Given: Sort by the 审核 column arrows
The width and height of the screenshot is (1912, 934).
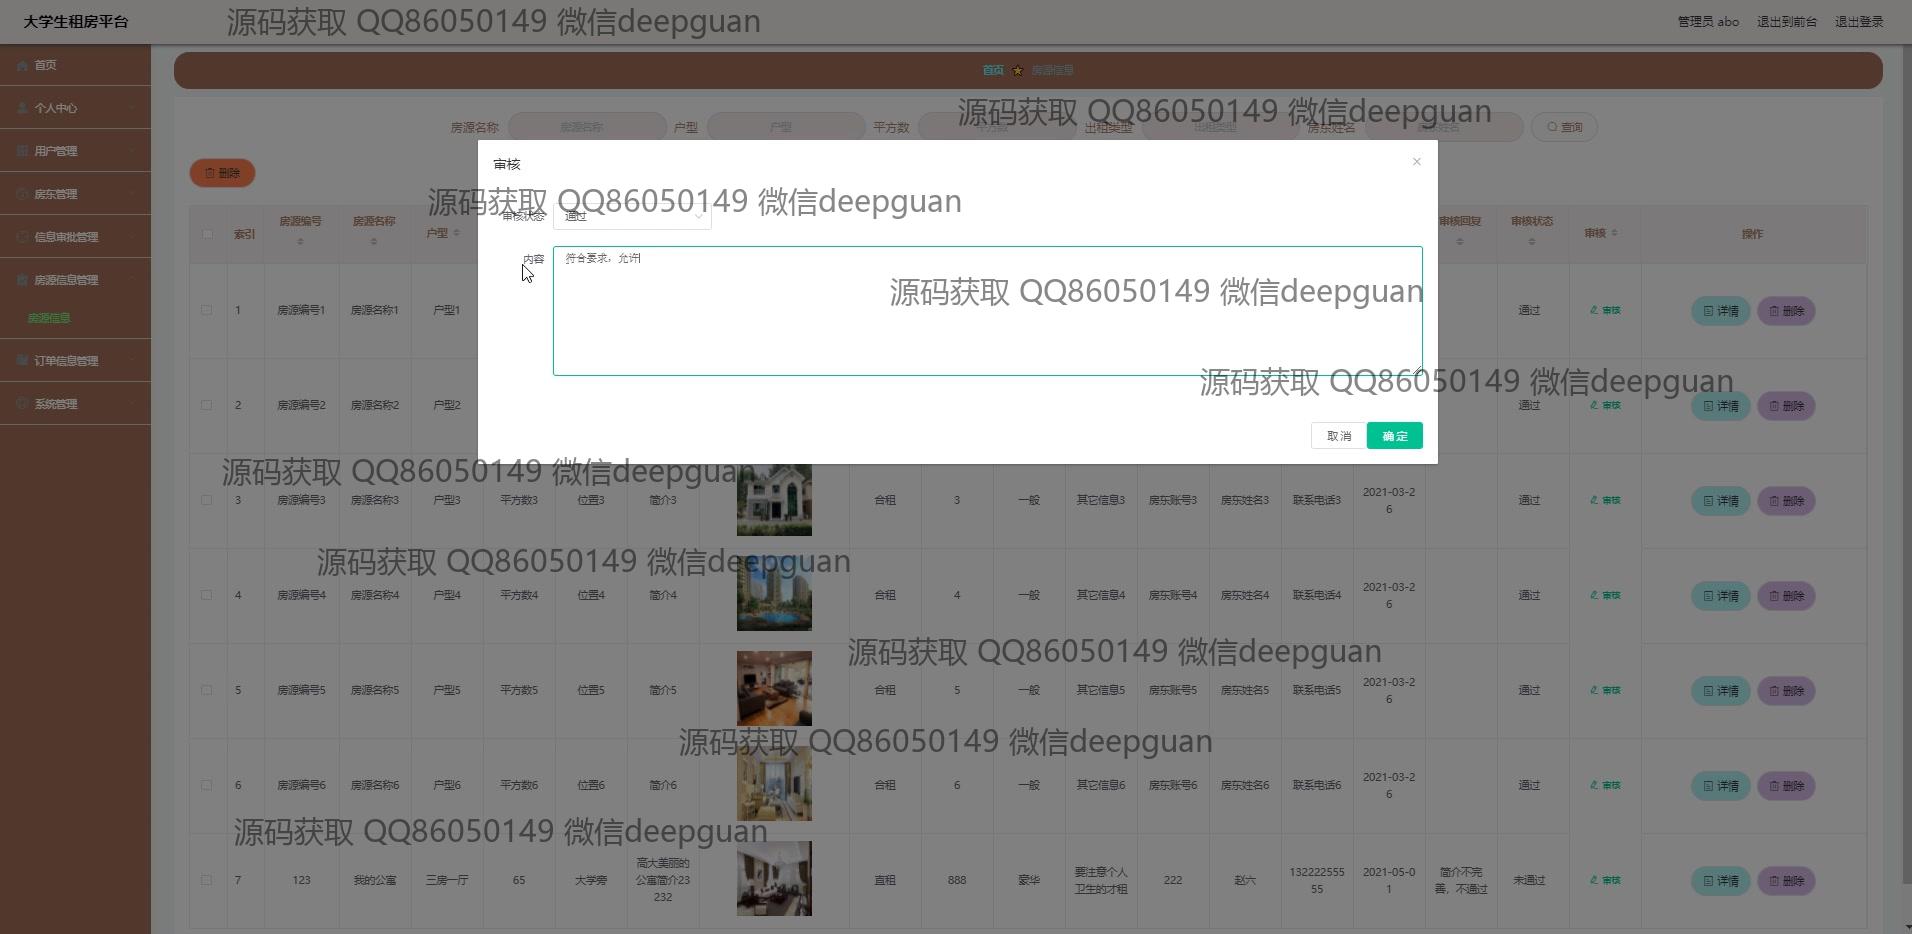Looking at the screenshot, I should point(1613,234).
